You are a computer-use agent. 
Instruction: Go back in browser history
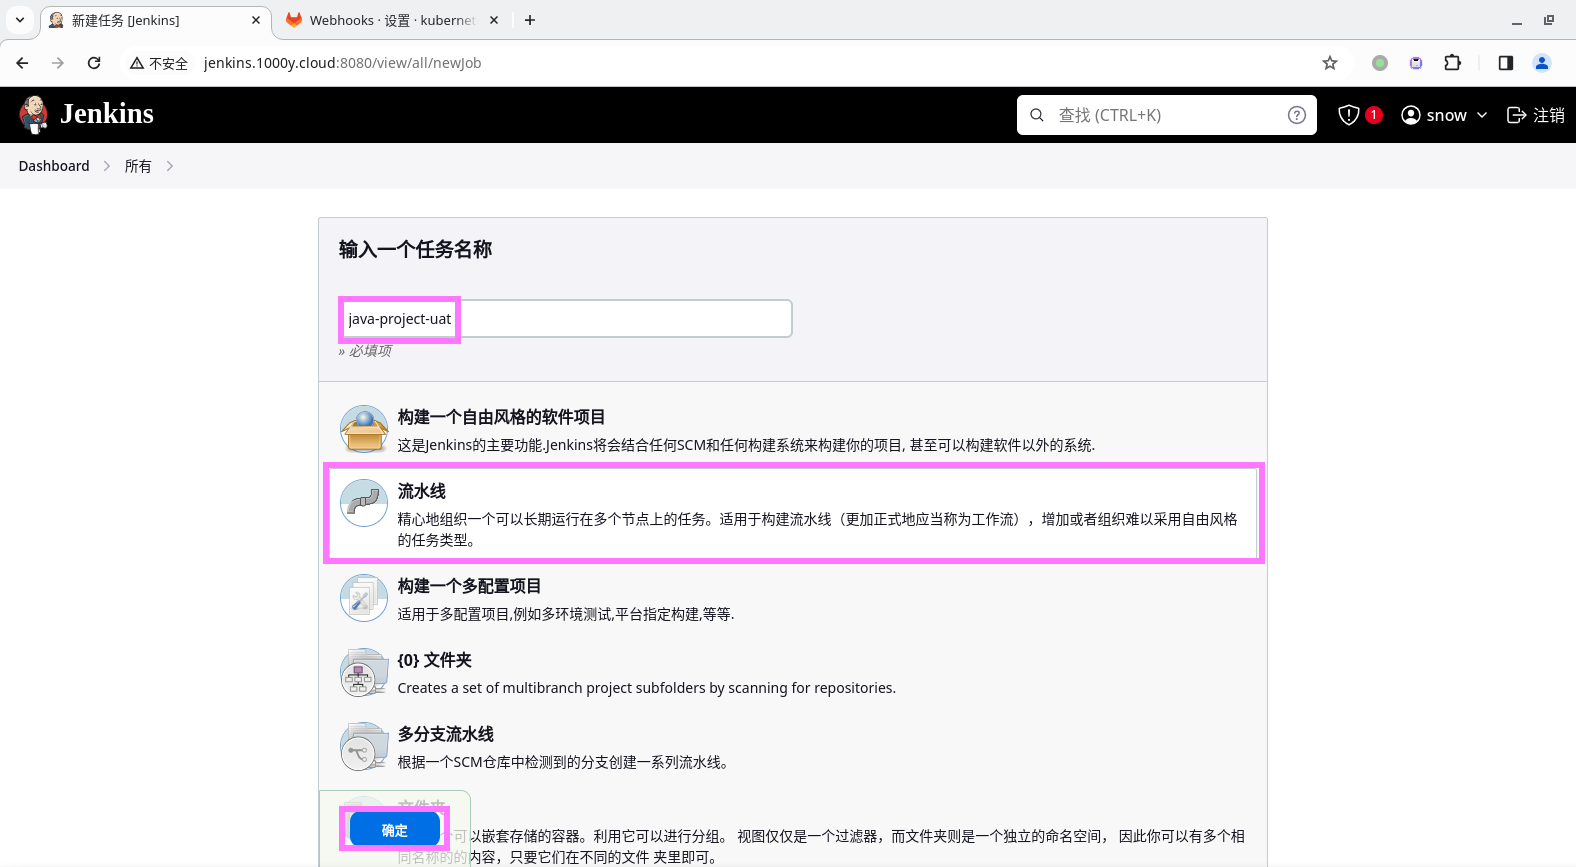coord(22,63)
